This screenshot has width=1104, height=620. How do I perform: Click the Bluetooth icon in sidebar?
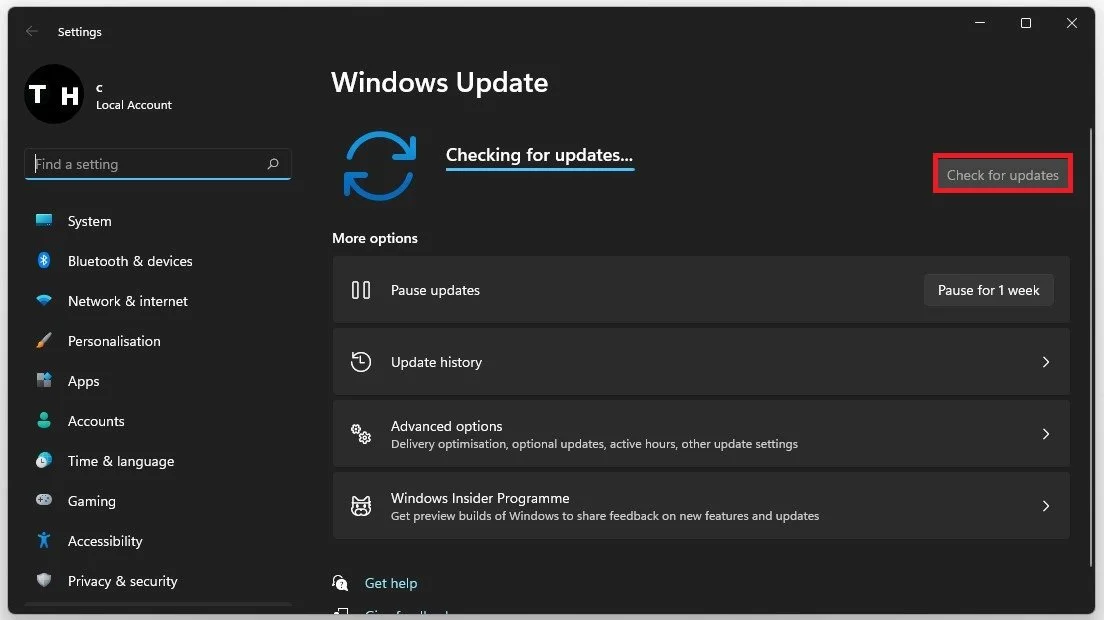point(44,260)
